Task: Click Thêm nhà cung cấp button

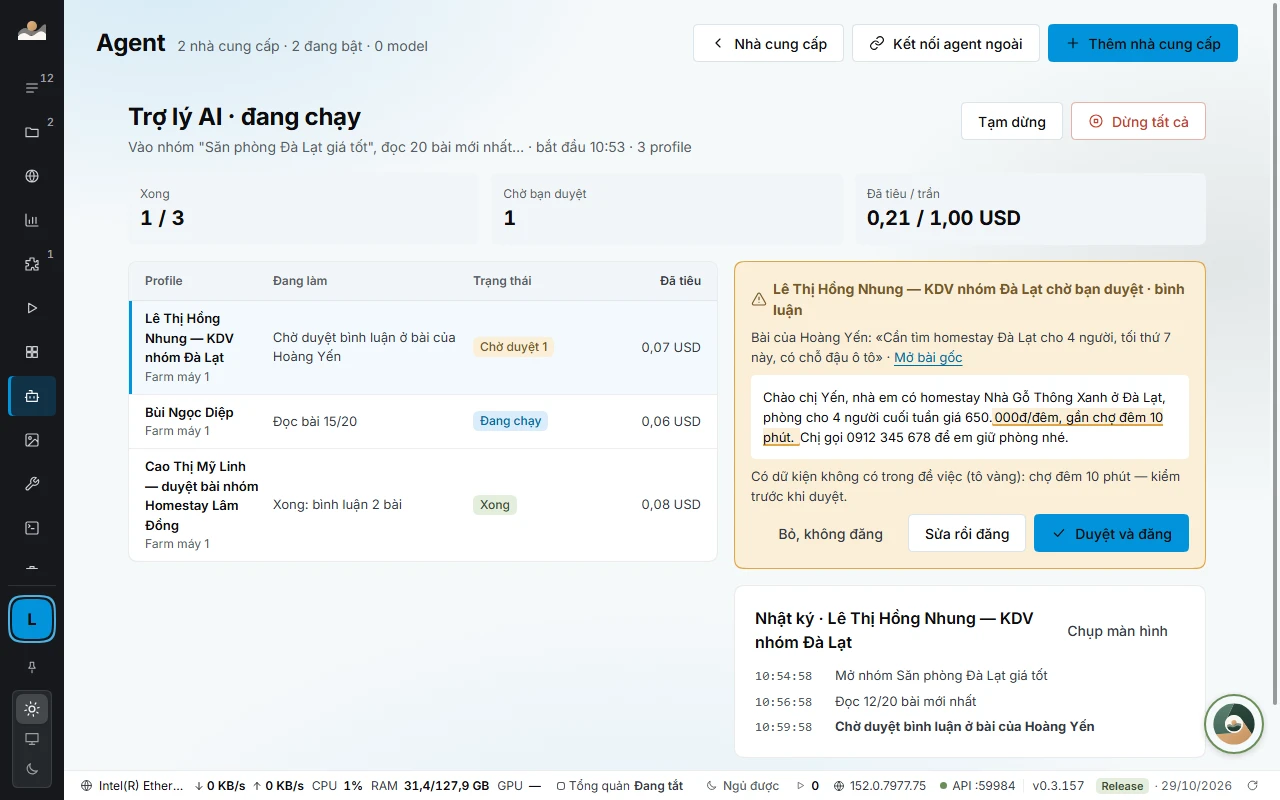Action: coord(1143,43)
